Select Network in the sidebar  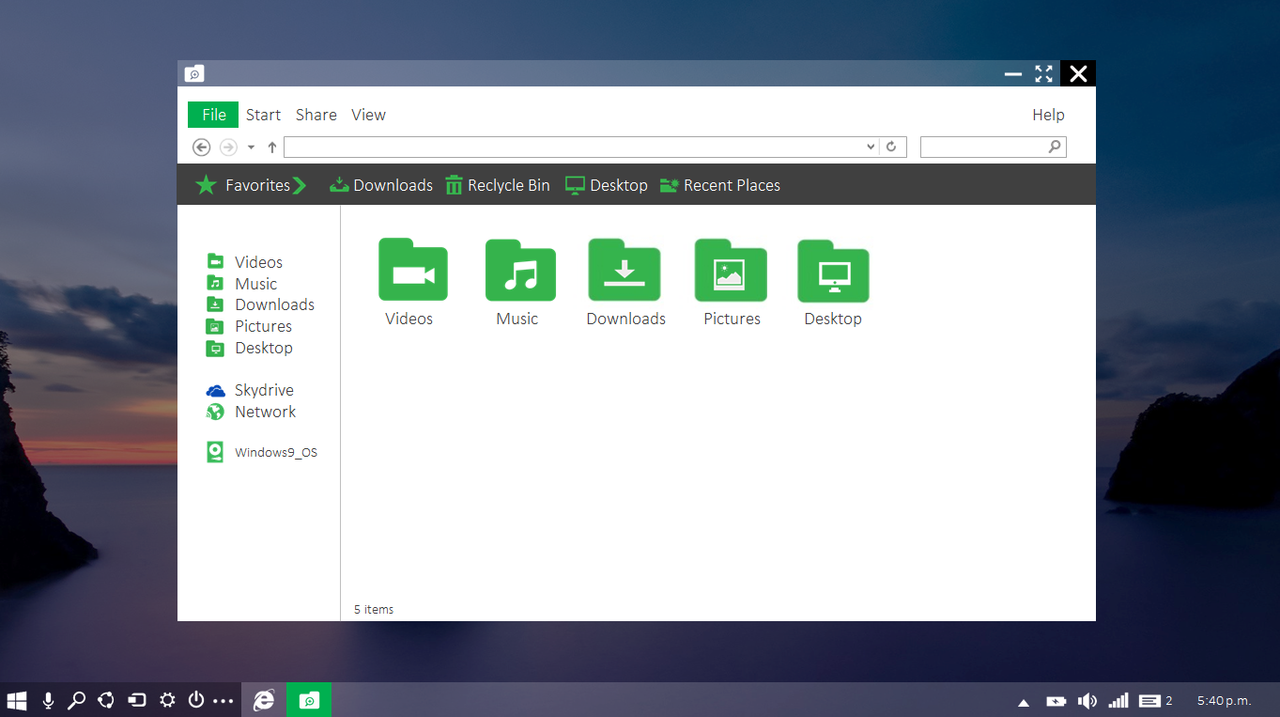[264, 412]
